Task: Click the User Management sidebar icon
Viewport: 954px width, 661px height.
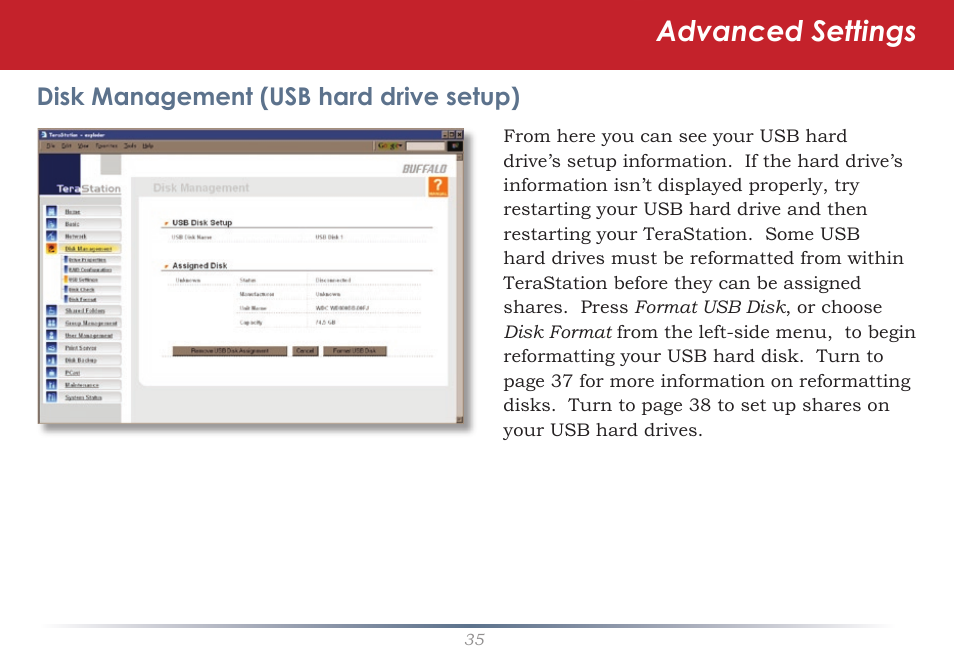Action: (52, 335)
